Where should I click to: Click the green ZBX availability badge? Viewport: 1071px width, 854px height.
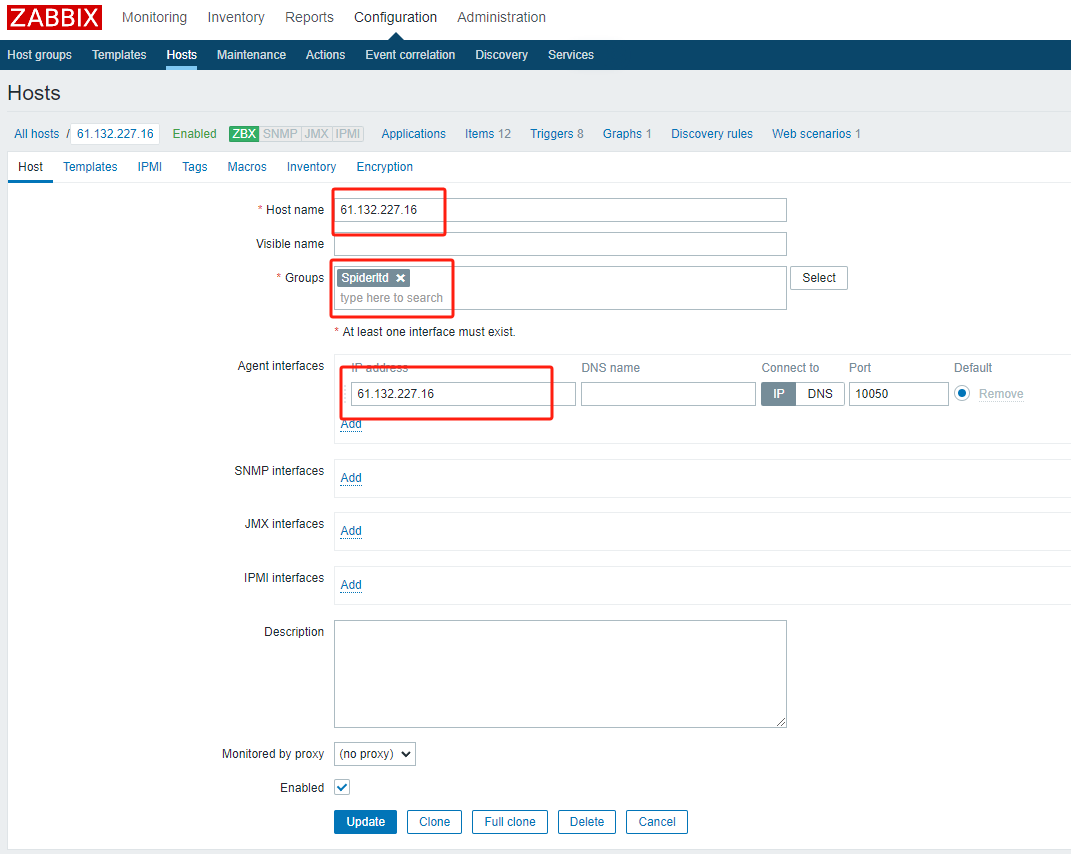[x=244, y=134]
